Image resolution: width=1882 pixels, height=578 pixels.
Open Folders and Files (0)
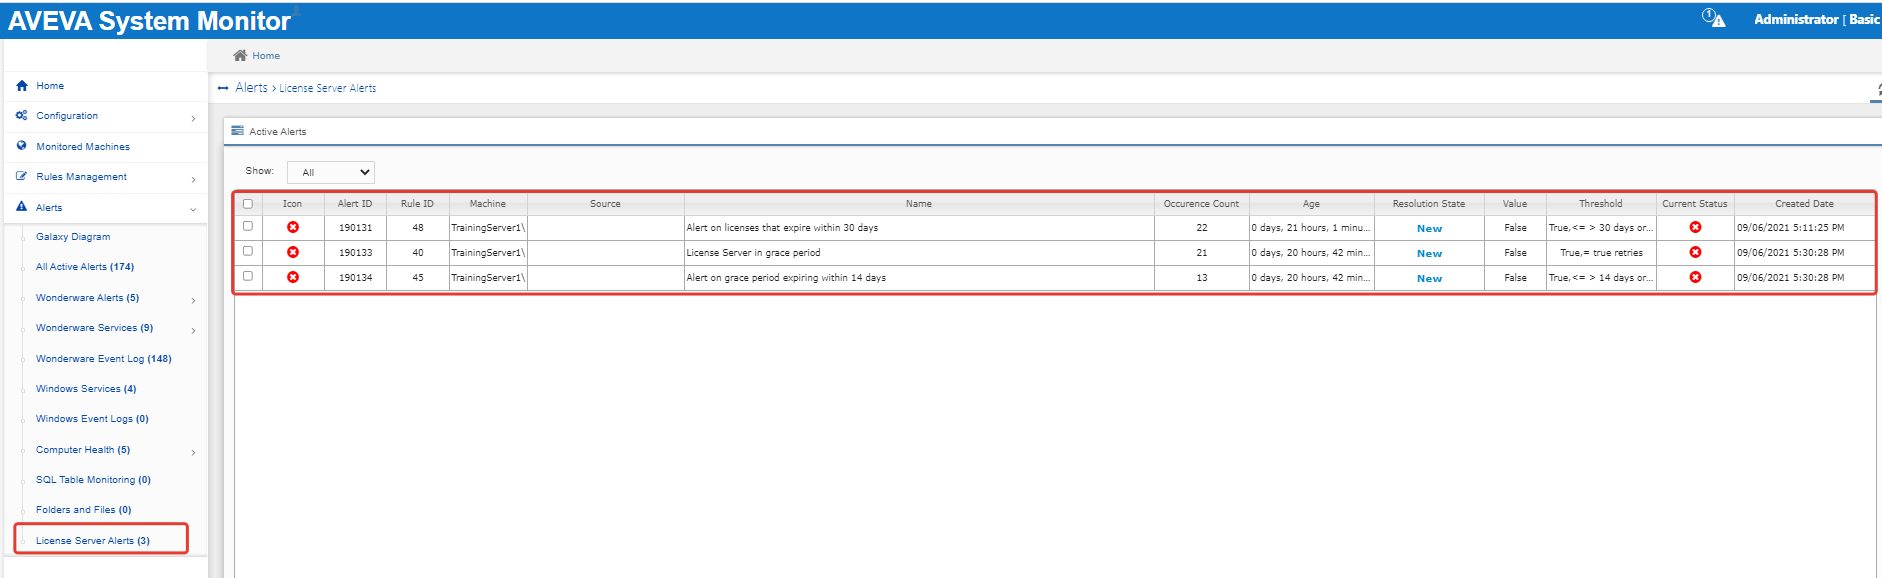point(83,510)
